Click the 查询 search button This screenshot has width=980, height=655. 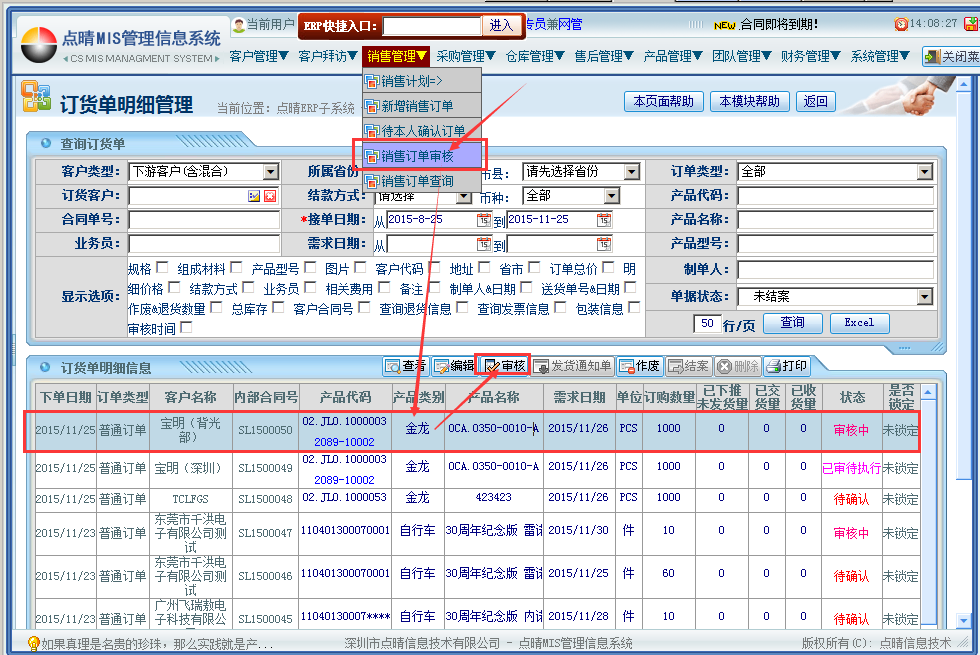793,323
